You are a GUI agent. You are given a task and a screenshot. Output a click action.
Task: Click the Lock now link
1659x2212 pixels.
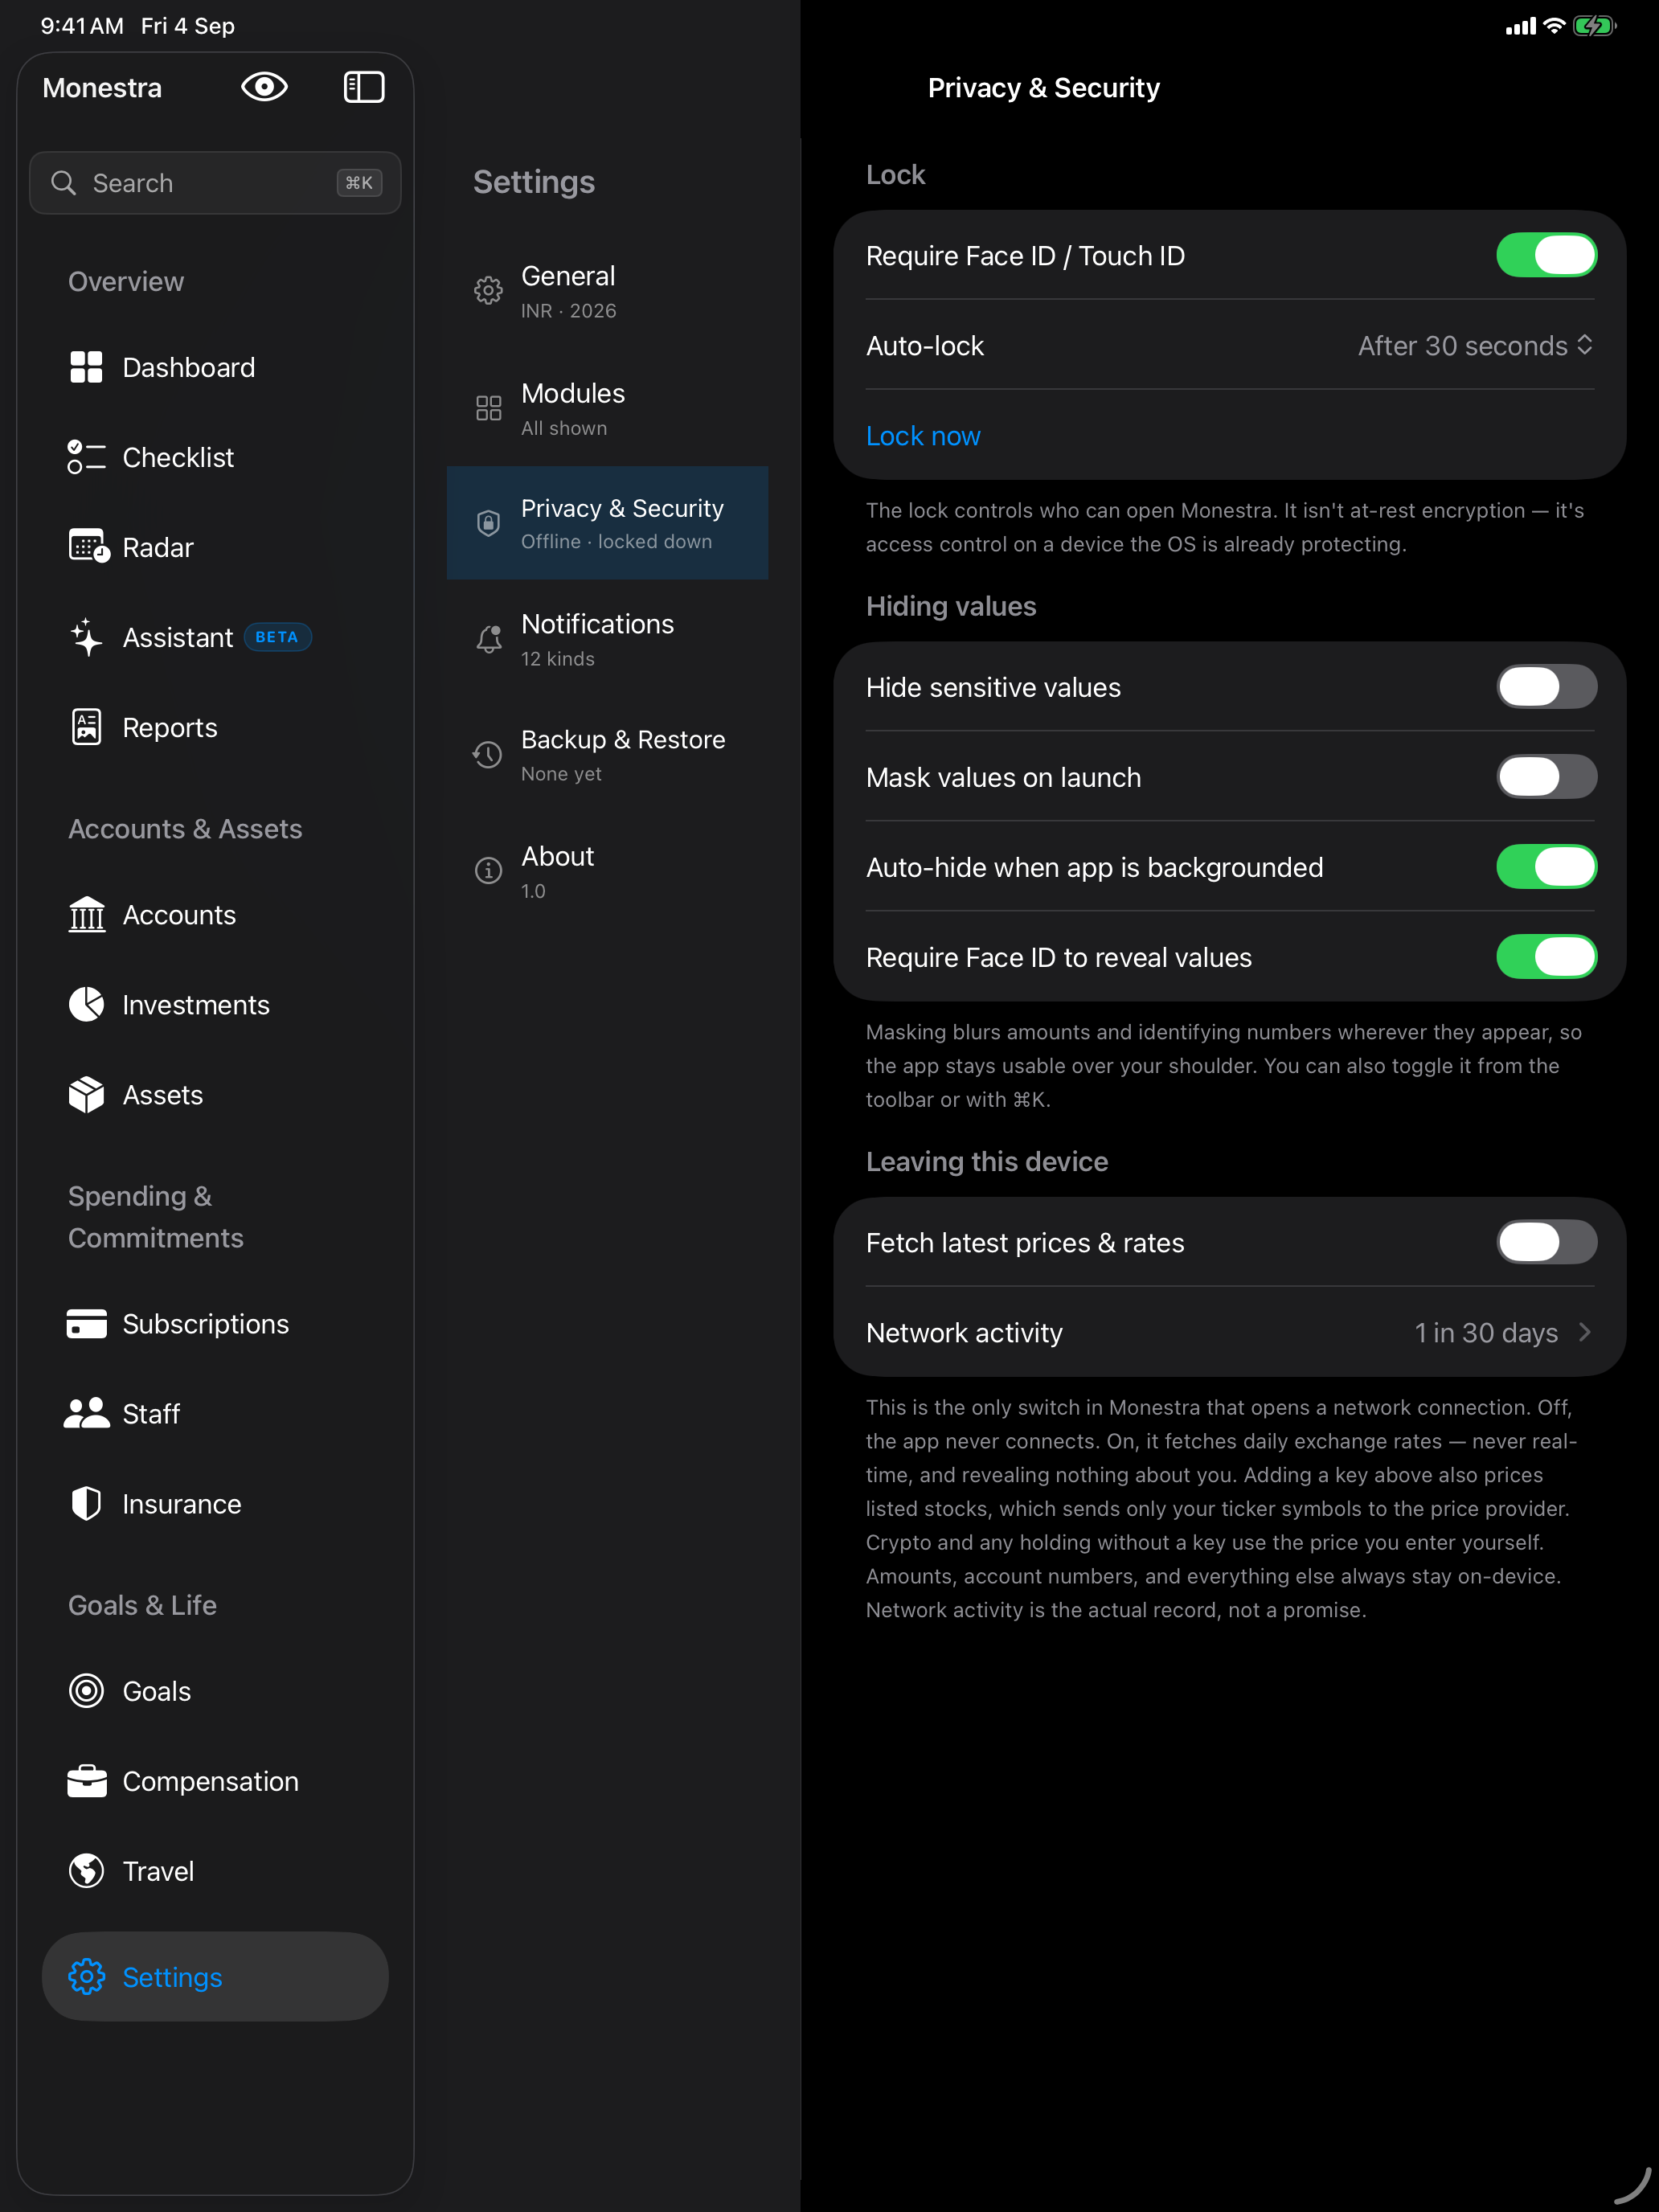point(922,435)
